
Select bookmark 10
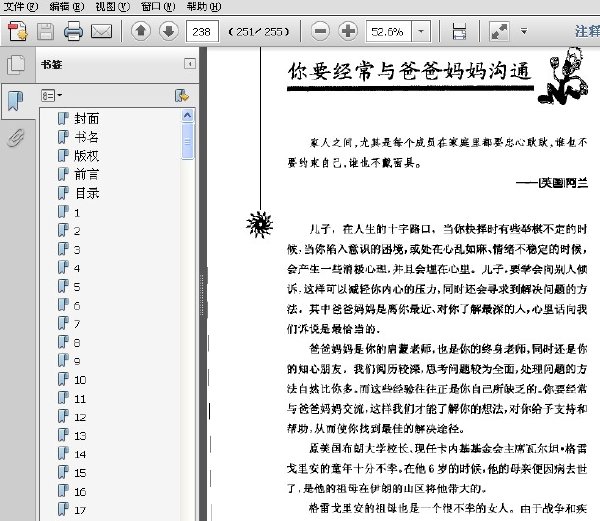80,380
